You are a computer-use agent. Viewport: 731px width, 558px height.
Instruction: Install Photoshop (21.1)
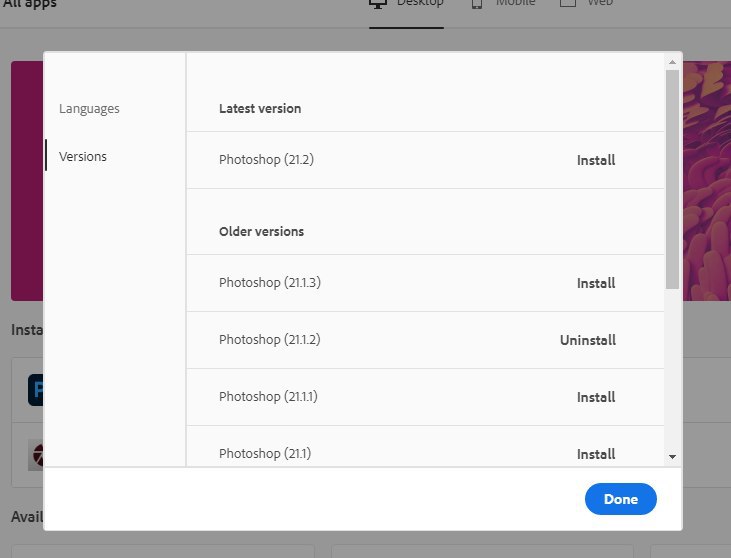tap(596, 454)
